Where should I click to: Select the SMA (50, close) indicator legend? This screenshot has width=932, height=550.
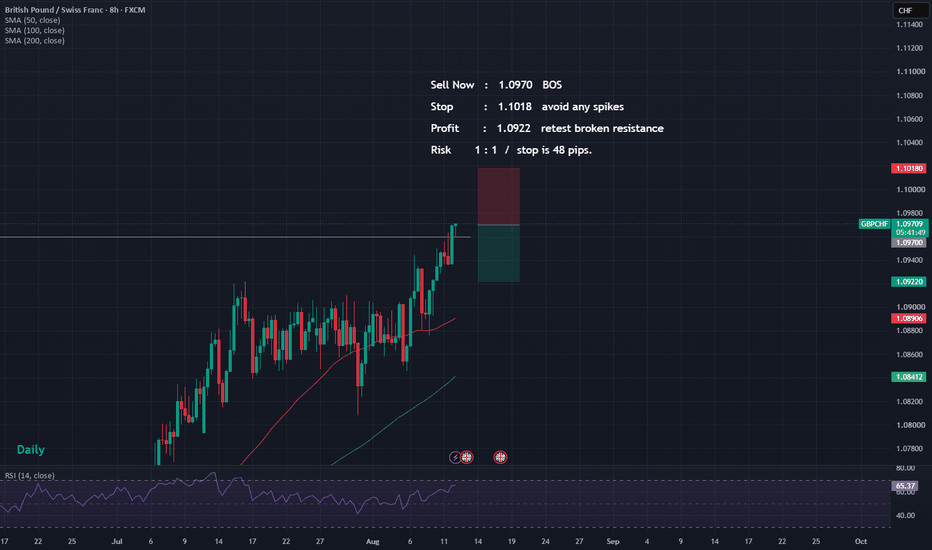[33, 20]
